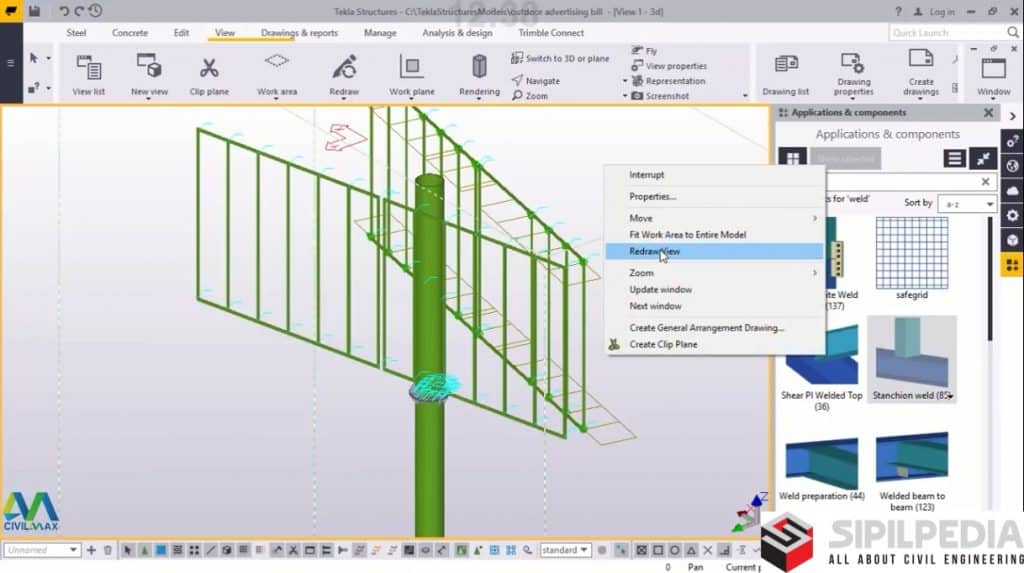This screenshot has width=1024, height=573.
Task: Click Create General Arrangement Drawing option
Action: 706,328
